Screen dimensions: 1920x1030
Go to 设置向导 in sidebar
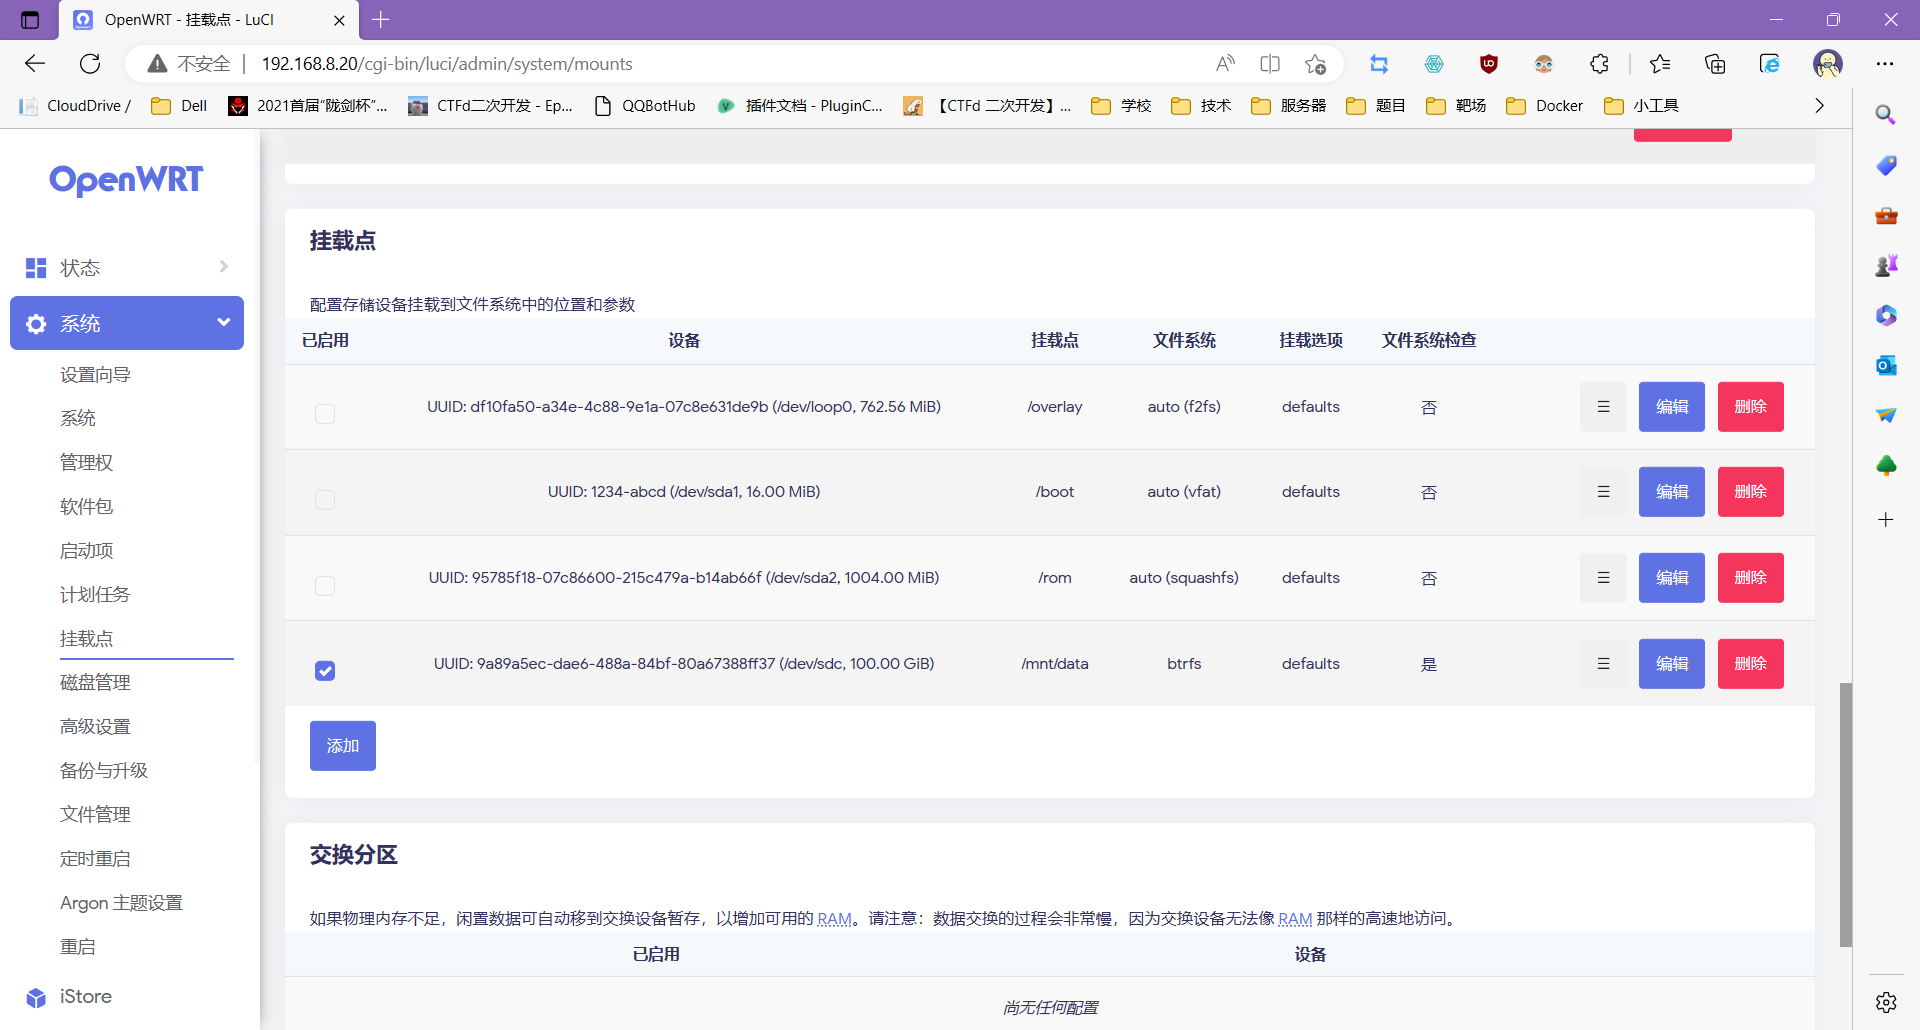[x=95, y=375]
